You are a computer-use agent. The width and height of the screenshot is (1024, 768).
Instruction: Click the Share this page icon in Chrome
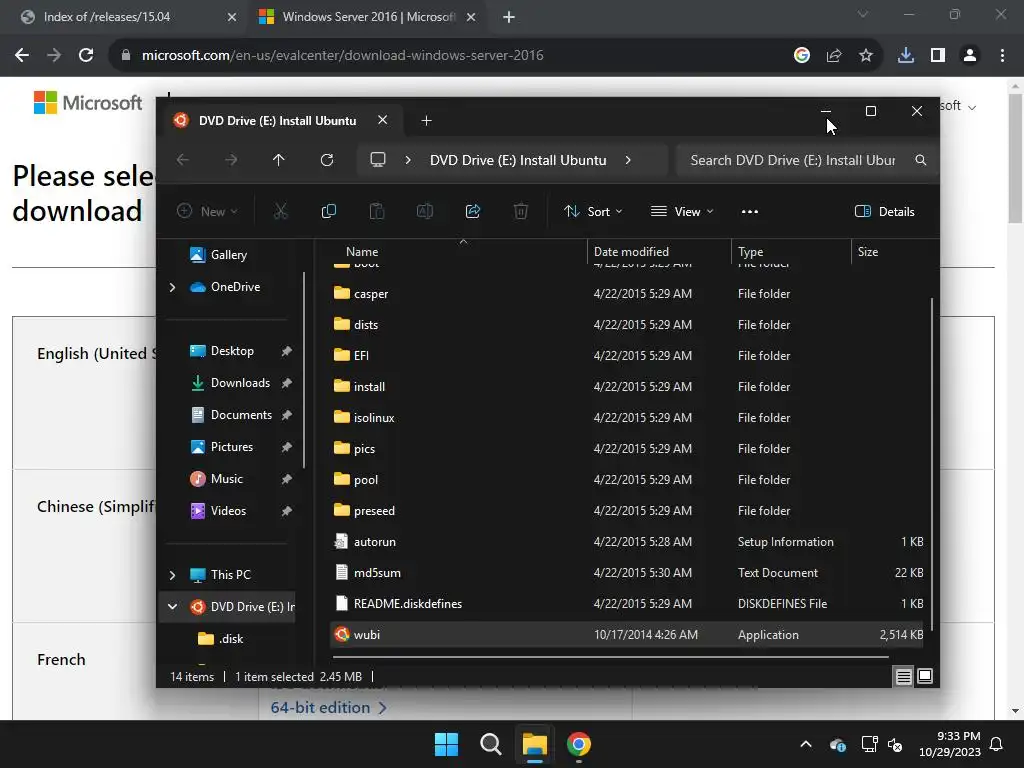click(834, 56)
